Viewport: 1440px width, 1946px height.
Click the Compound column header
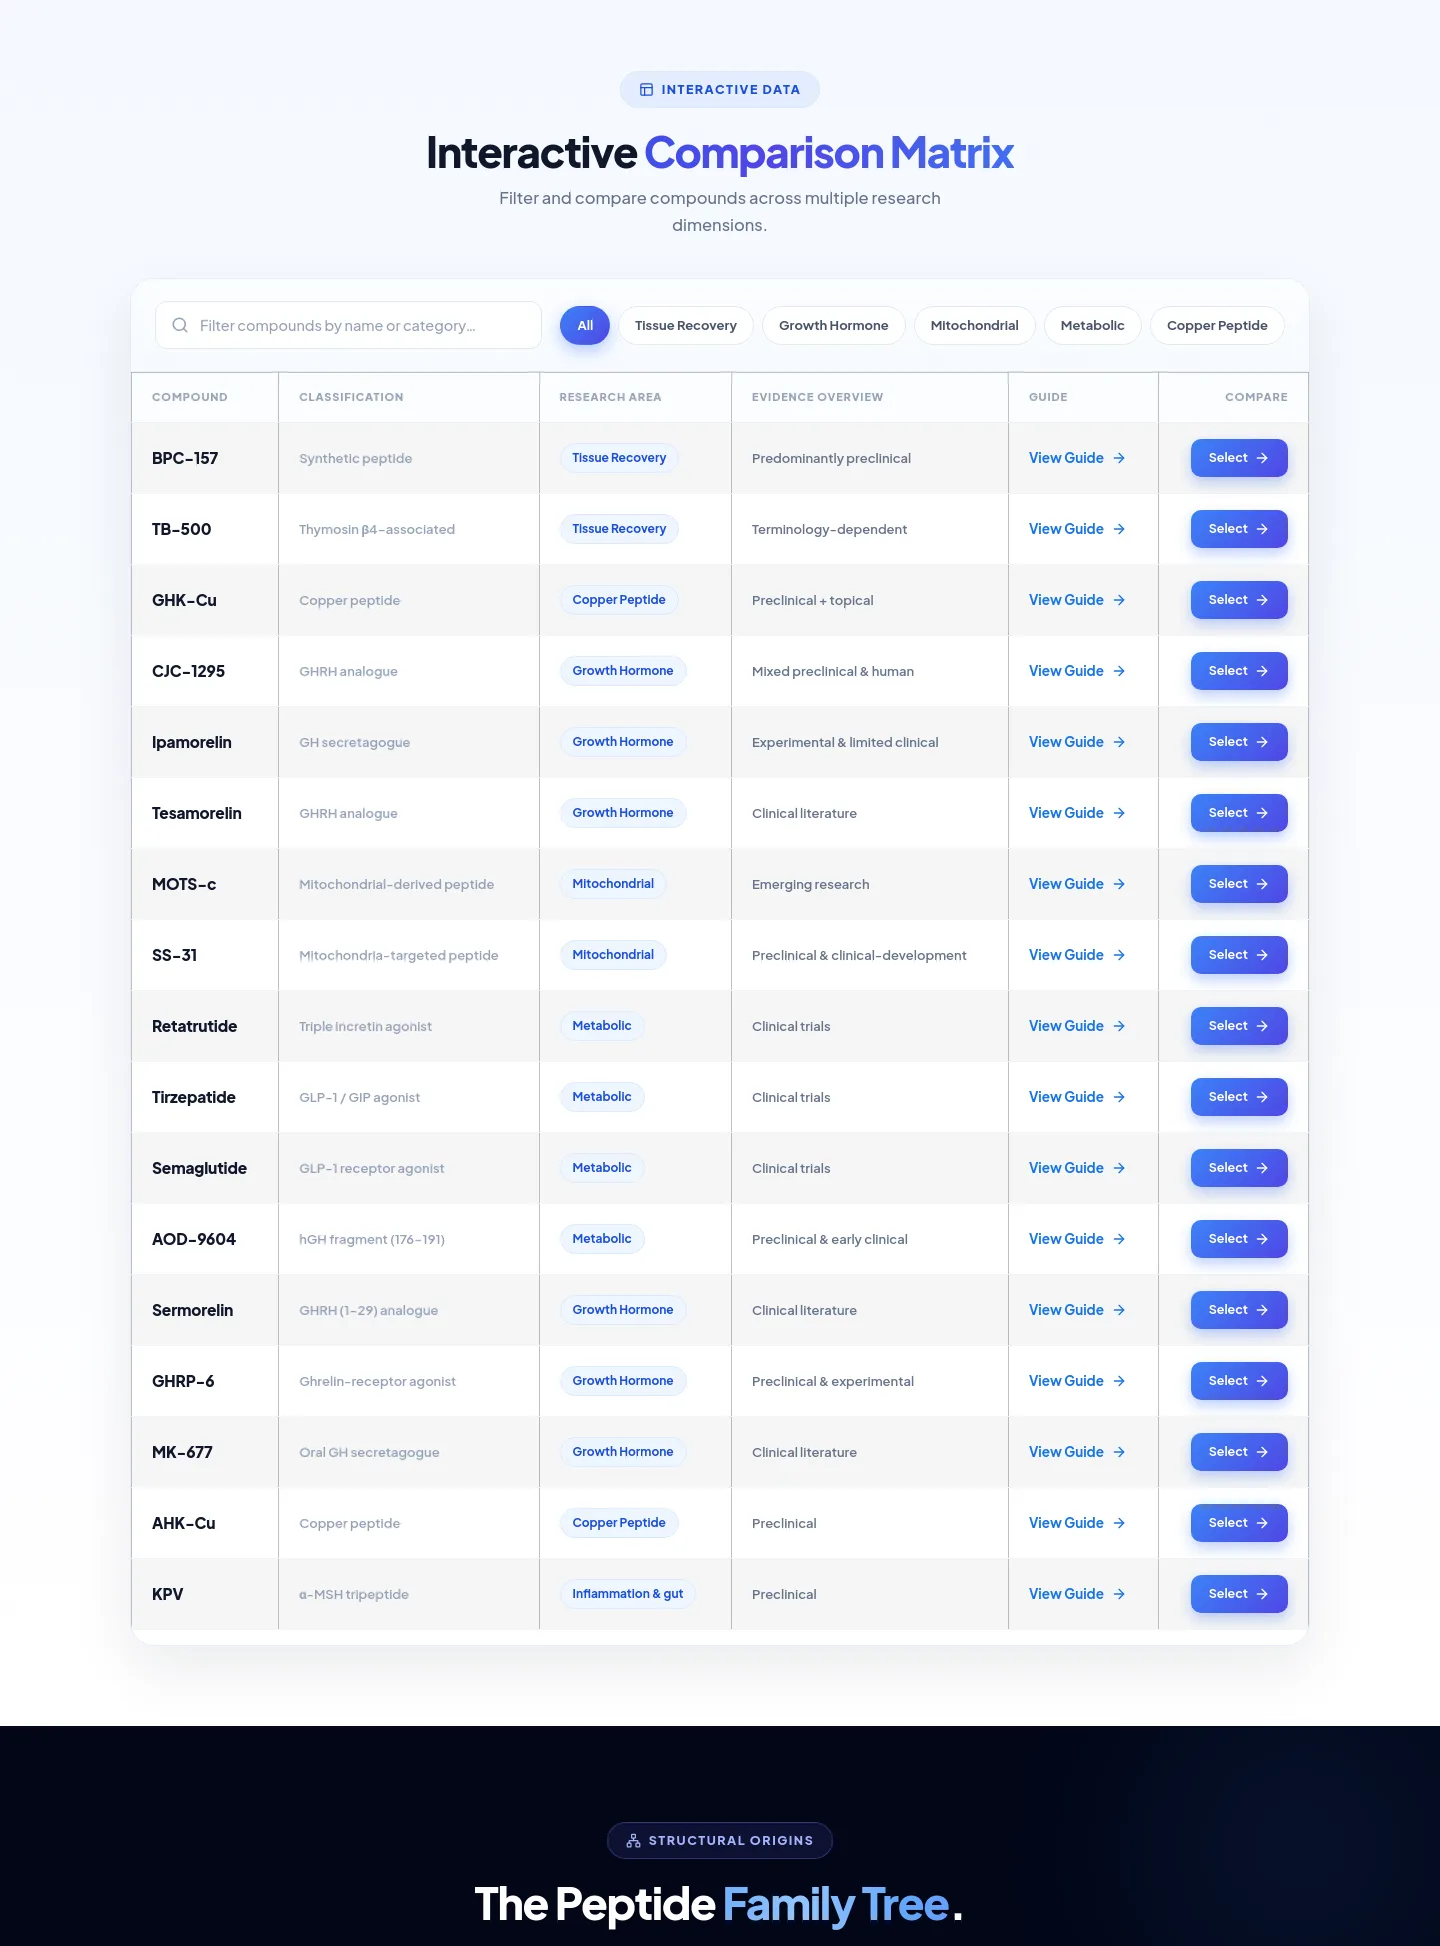(x=190, y=397)
